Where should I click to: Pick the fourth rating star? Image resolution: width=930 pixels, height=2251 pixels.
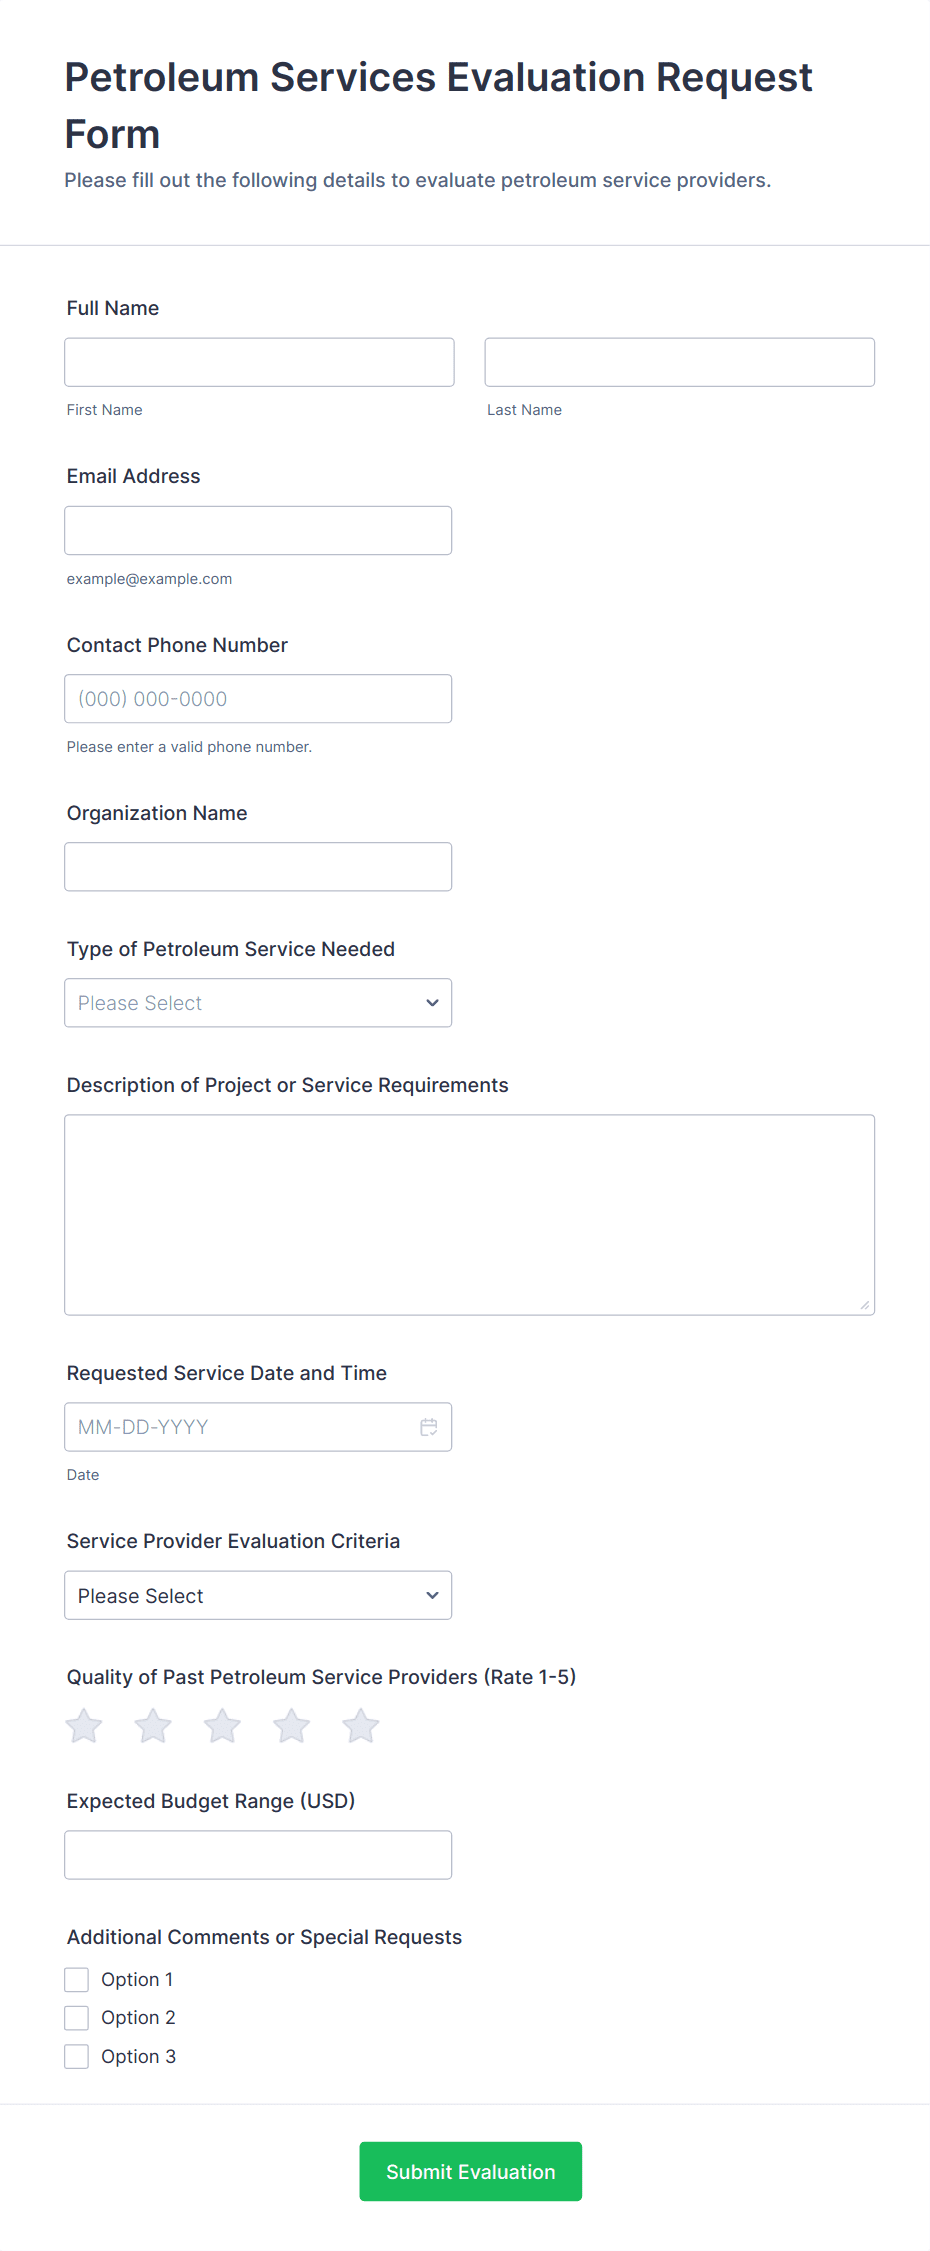coord(292,1726)
